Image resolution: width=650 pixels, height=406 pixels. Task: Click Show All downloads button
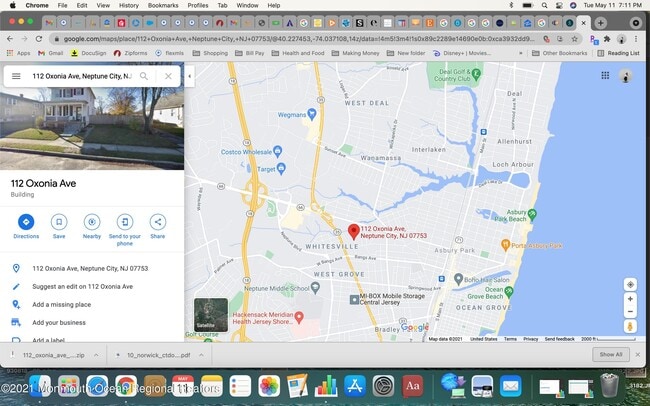(x=611, y=355)
